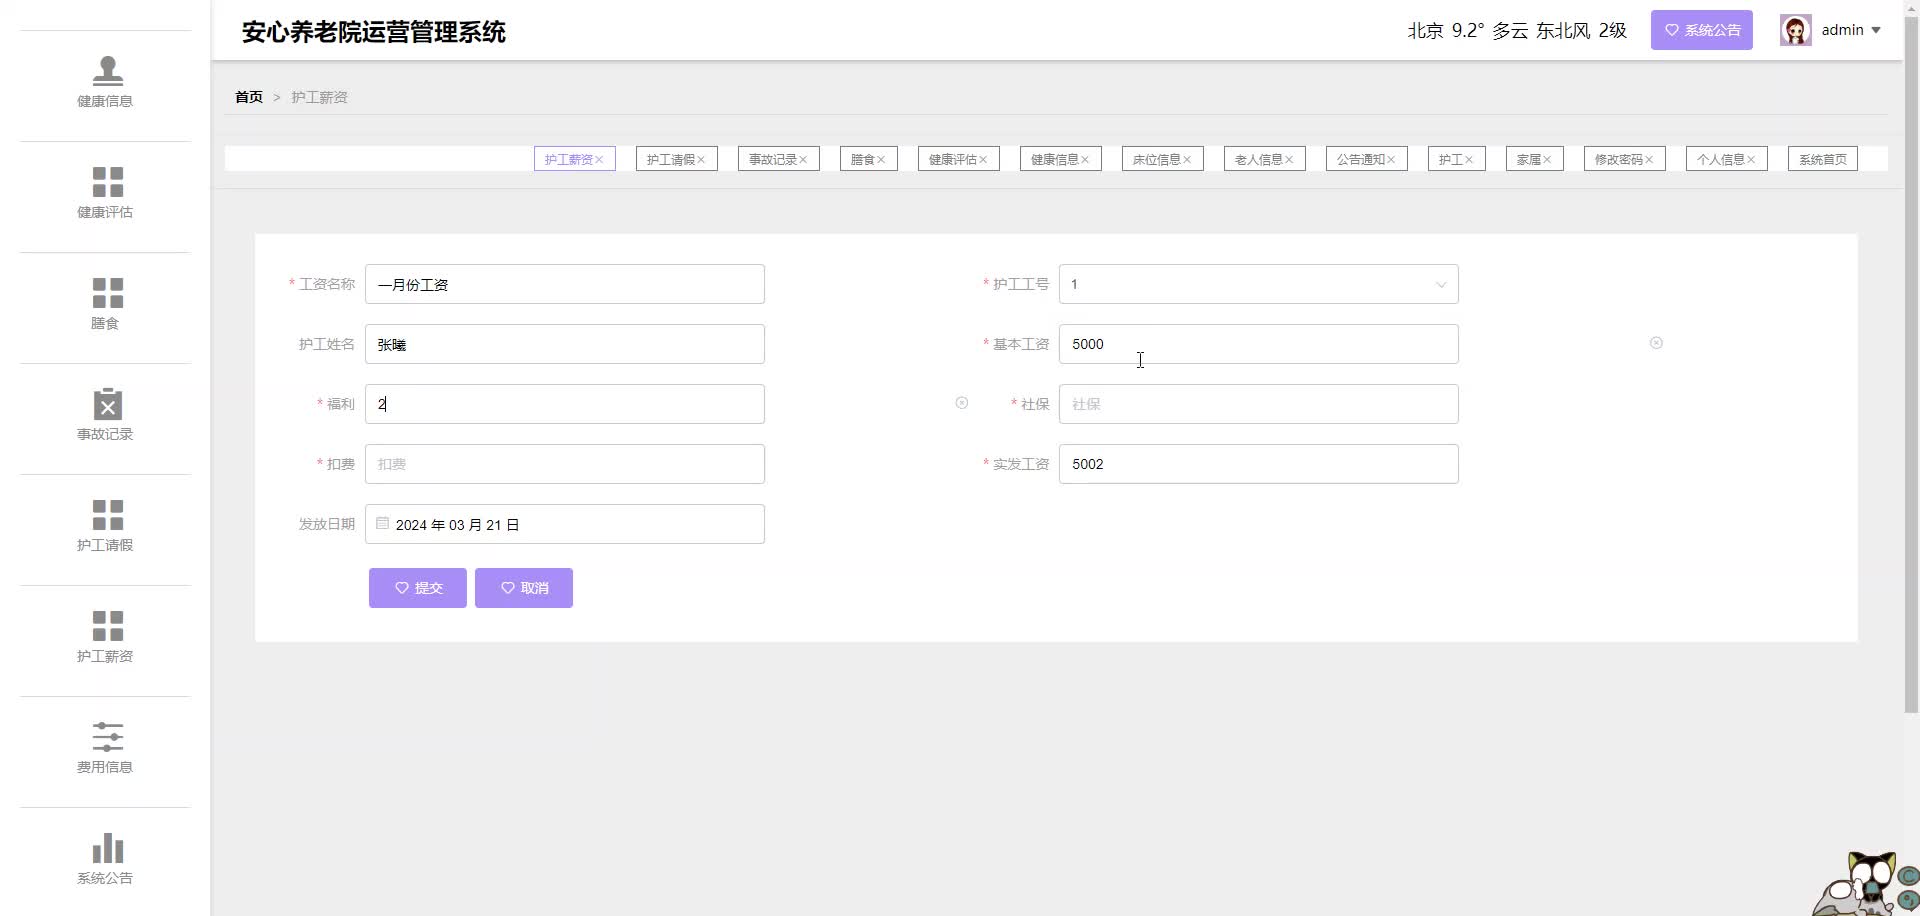Image resolution: width=1920 pixels, height=916 pixels.
Task: Clear the 福利 field with its x icon
Action: tap(961, 403)
